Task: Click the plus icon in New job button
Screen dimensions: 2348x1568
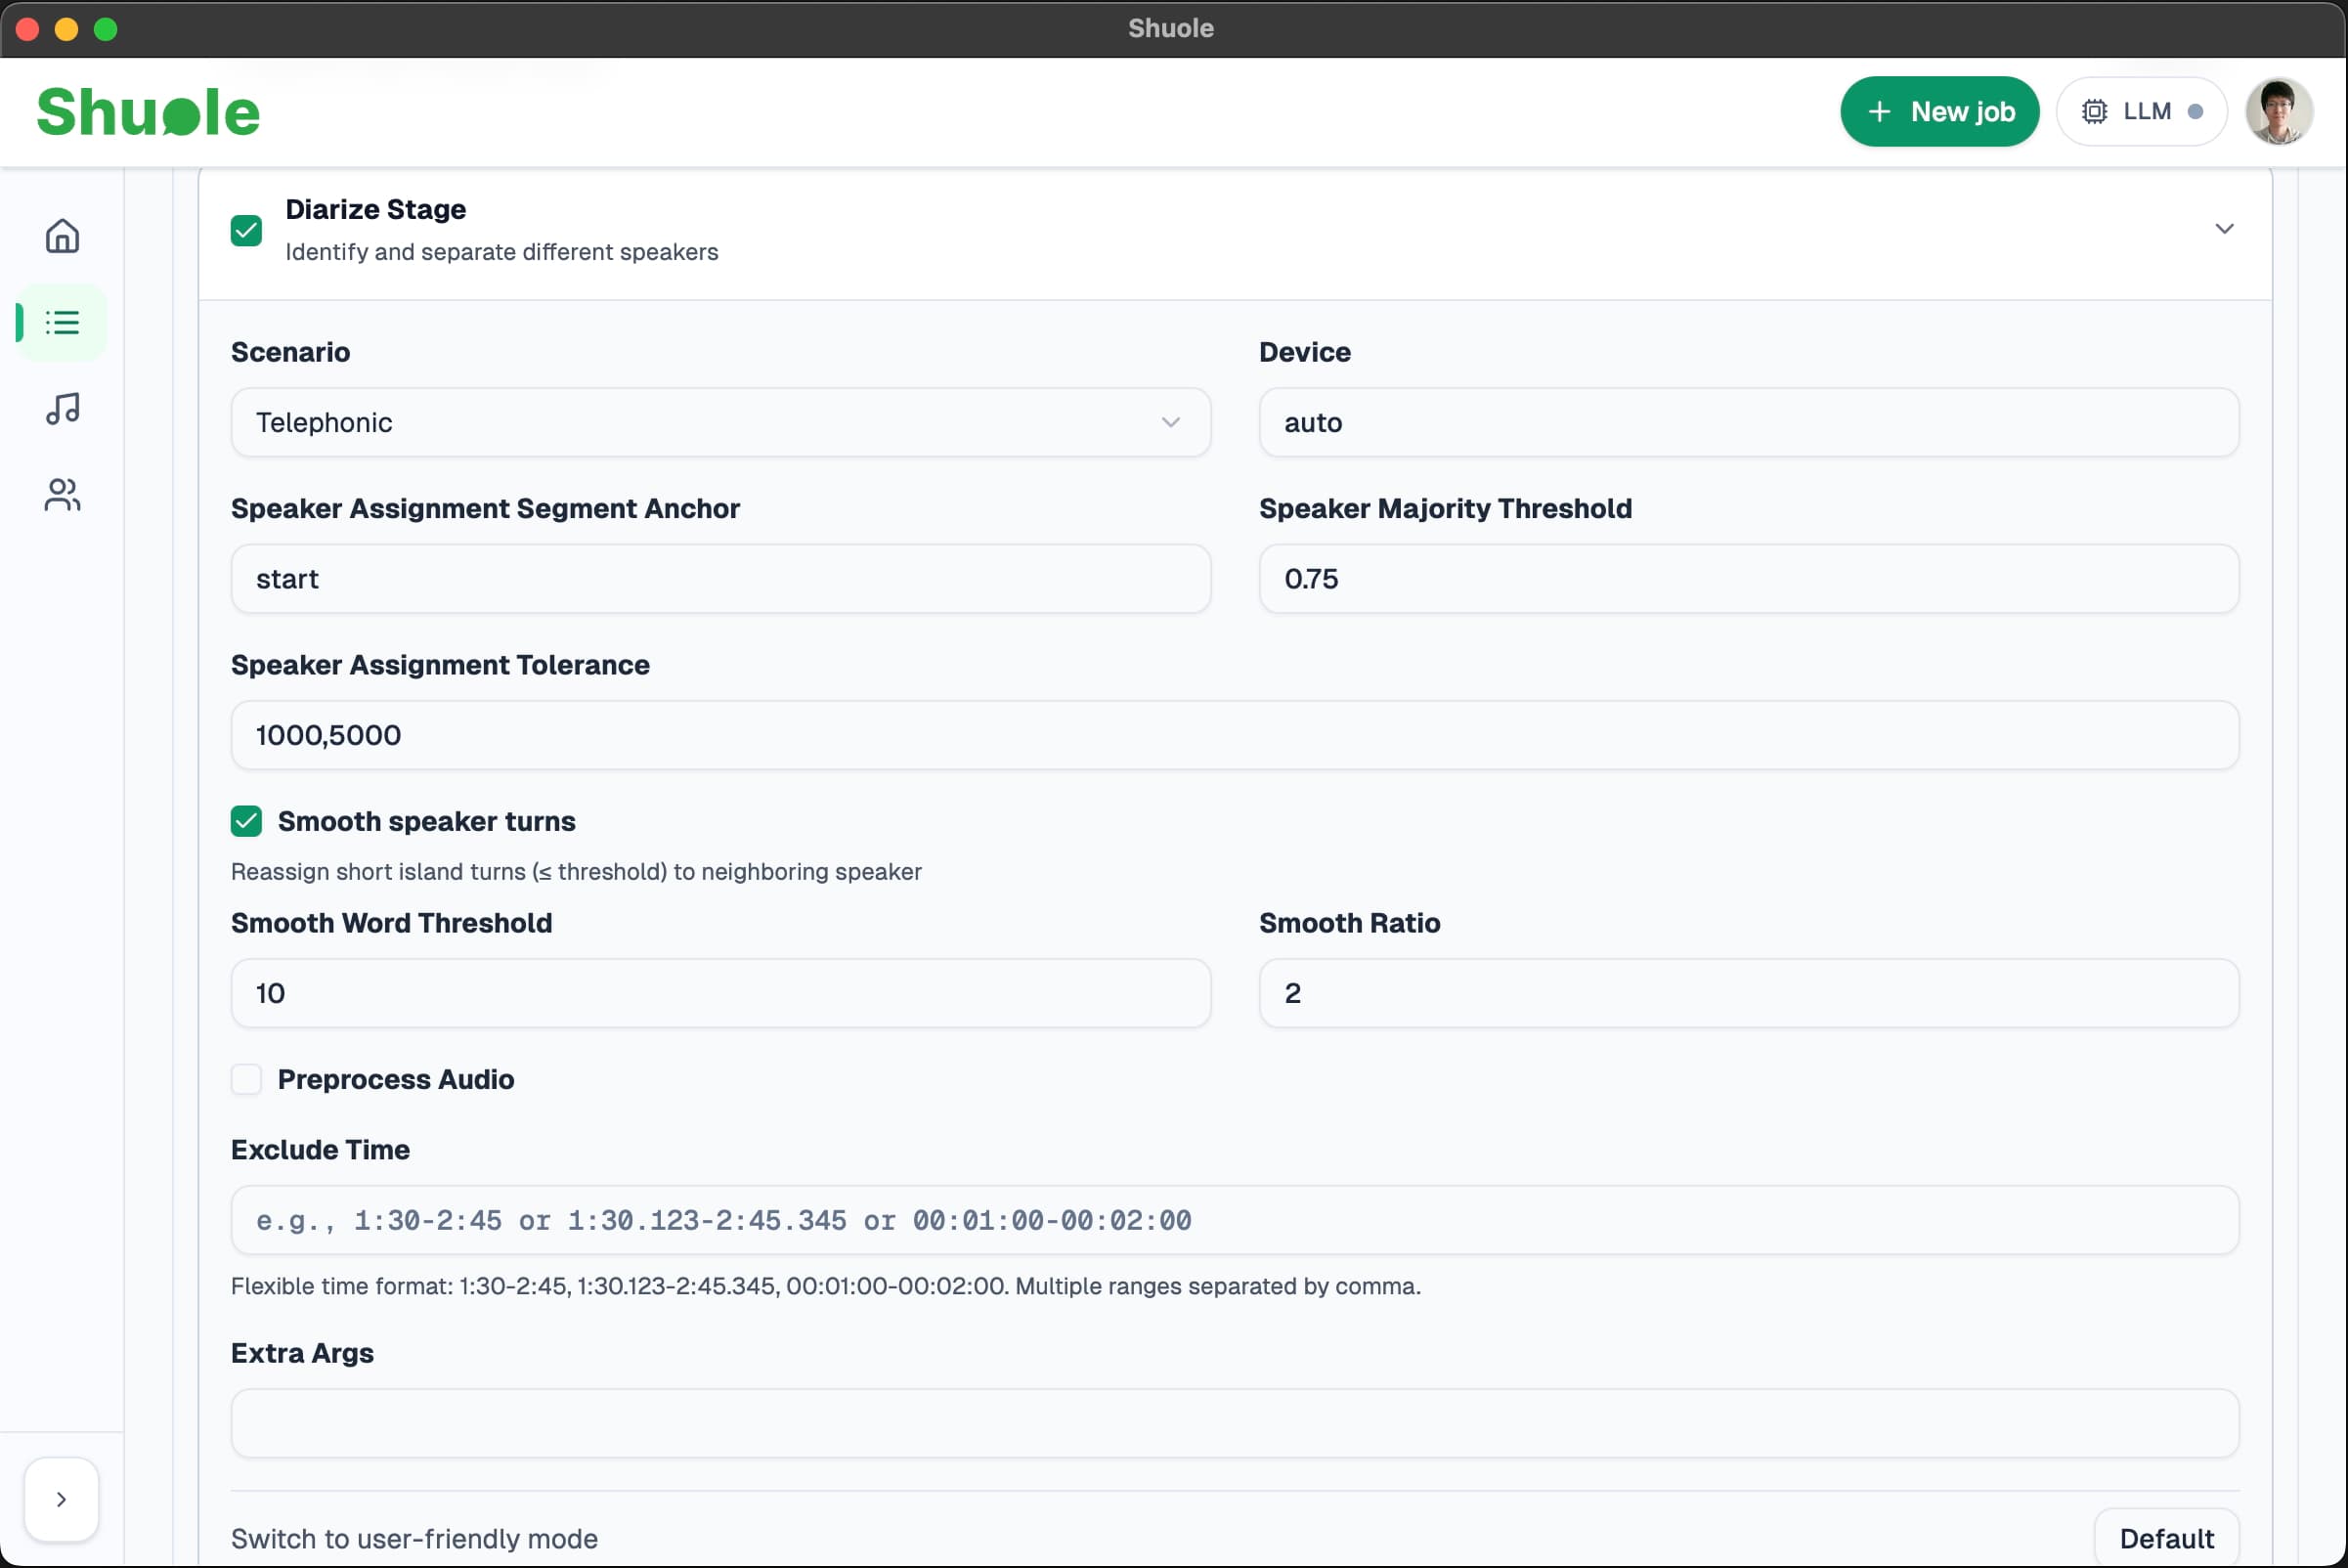Action: point(1881,111)
